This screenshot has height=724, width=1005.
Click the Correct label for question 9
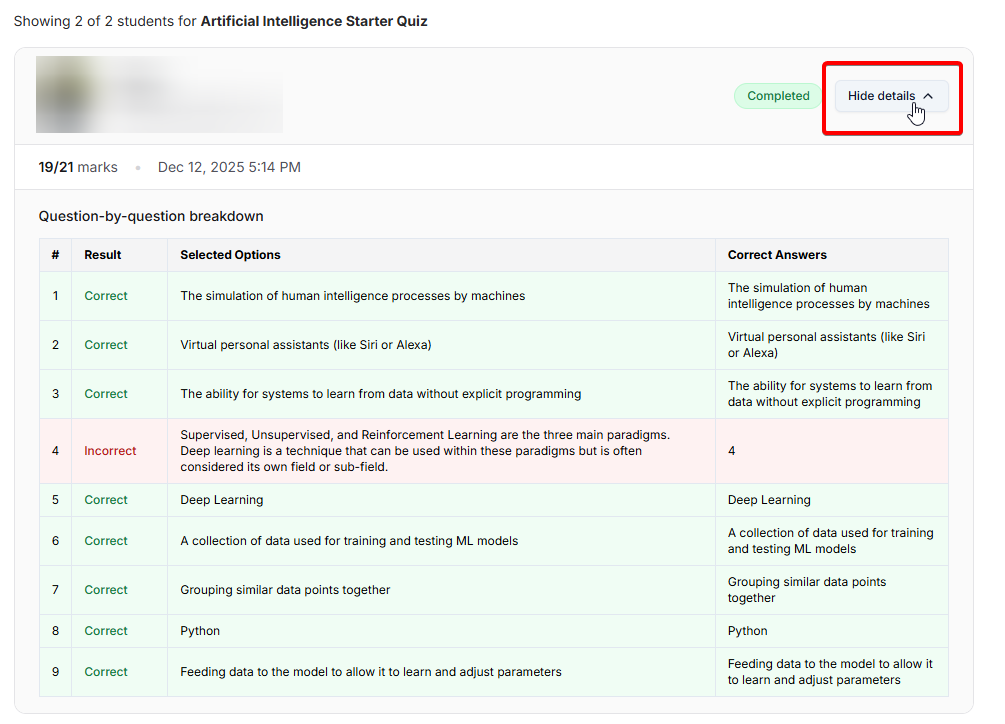(x=106, y=672)
